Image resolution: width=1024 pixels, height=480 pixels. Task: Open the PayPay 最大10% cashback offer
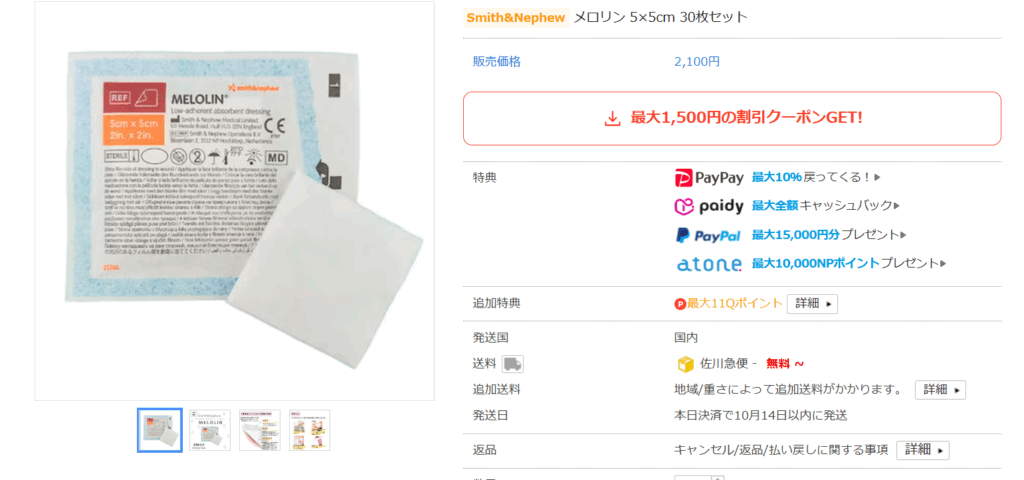[x=816, y=177]
